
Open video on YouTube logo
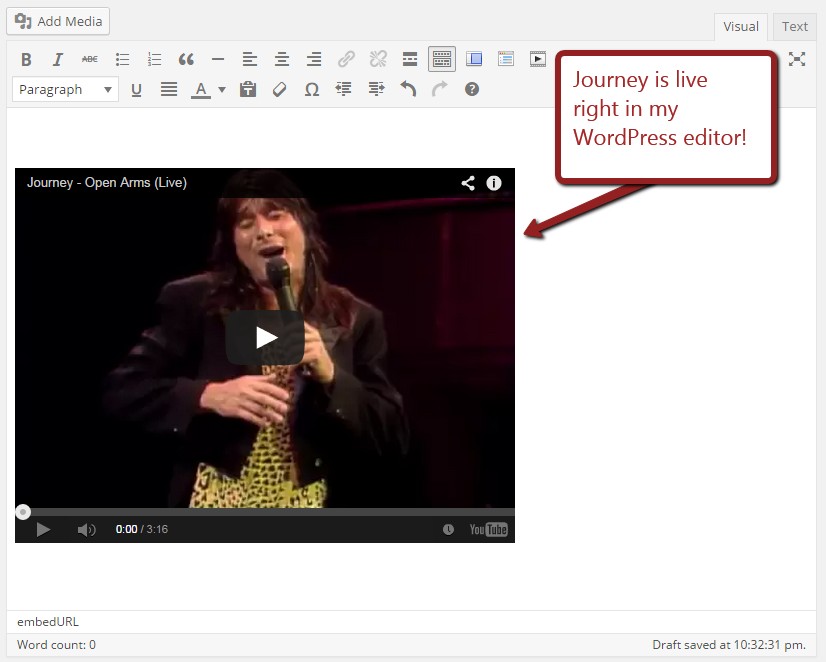click(488, 529)
